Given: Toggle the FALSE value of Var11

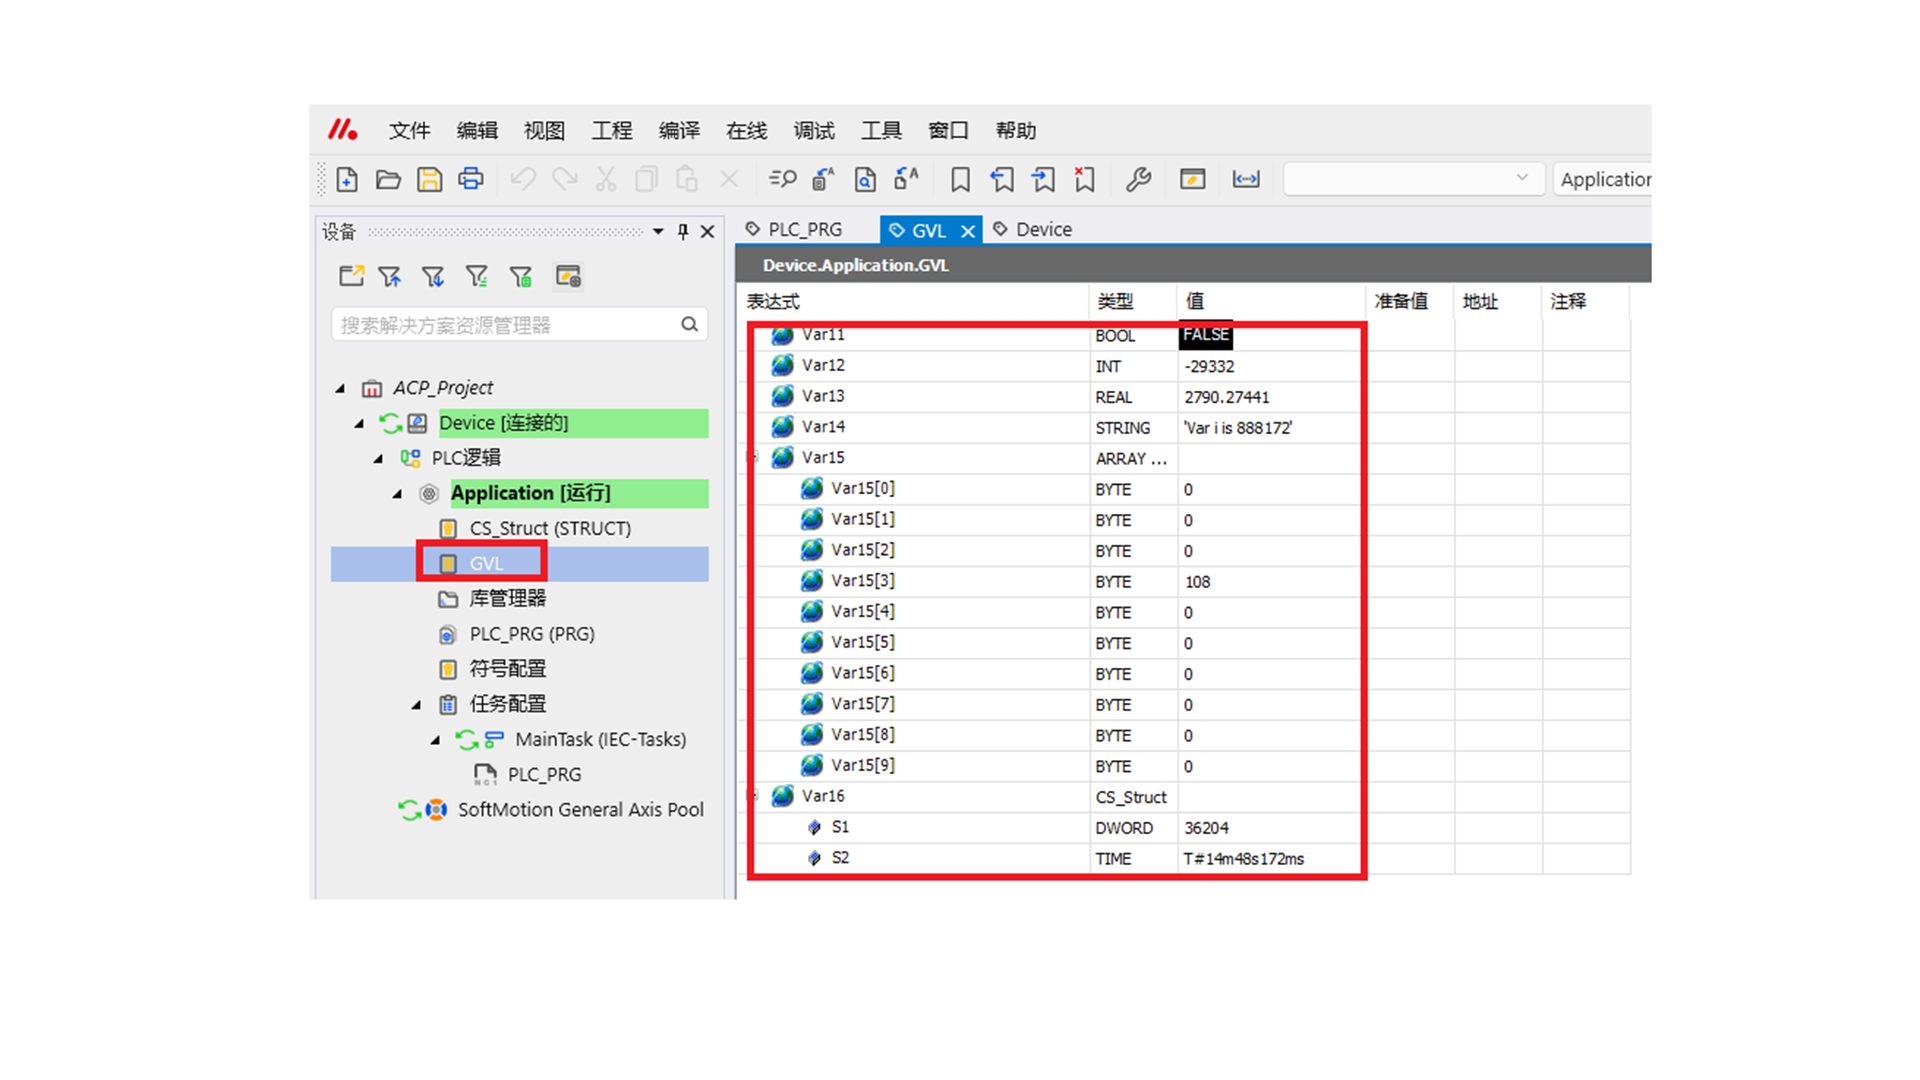Looking at the screenshot, I should 1205,335.
